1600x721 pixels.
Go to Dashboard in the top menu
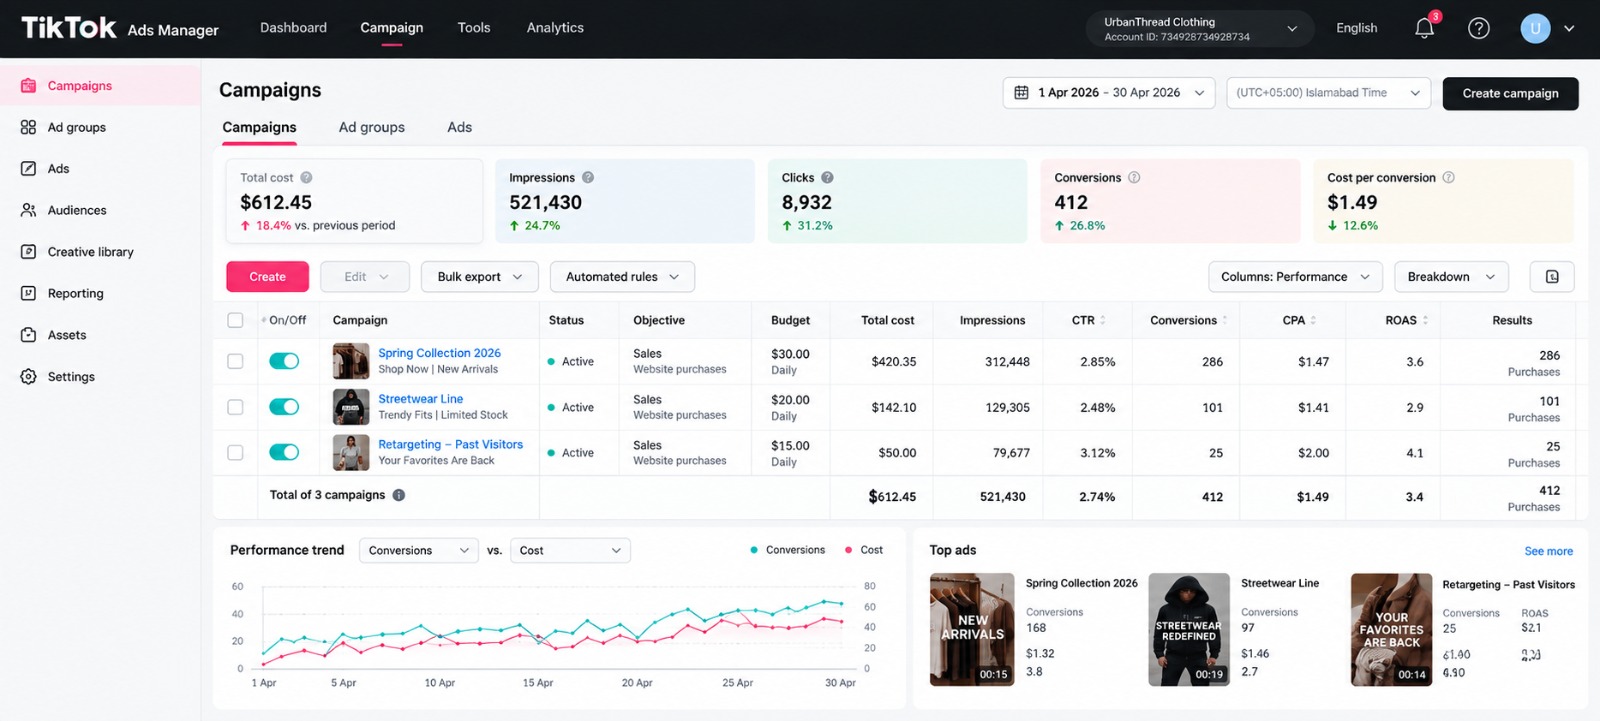pyautogui.click(x=293, y=28)
